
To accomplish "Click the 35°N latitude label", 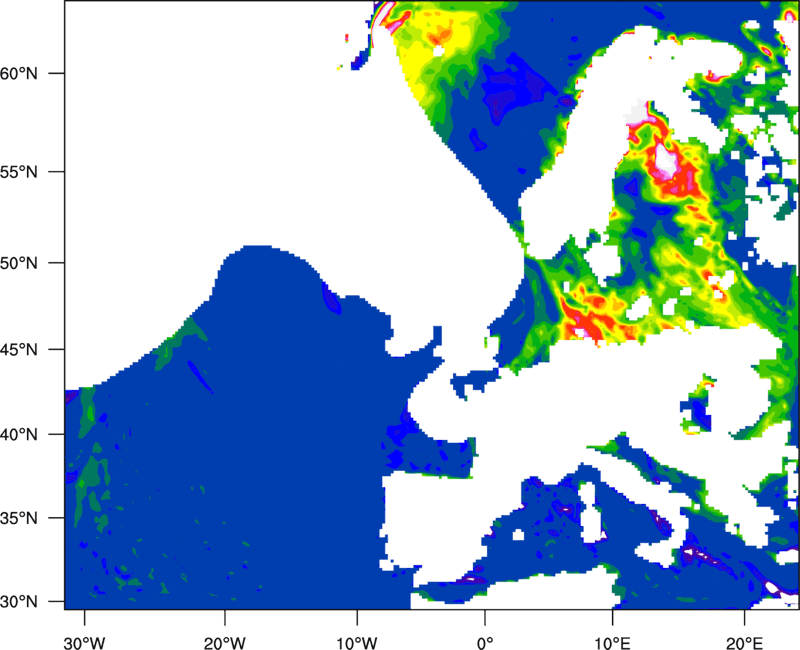I will tap(18, 518).
